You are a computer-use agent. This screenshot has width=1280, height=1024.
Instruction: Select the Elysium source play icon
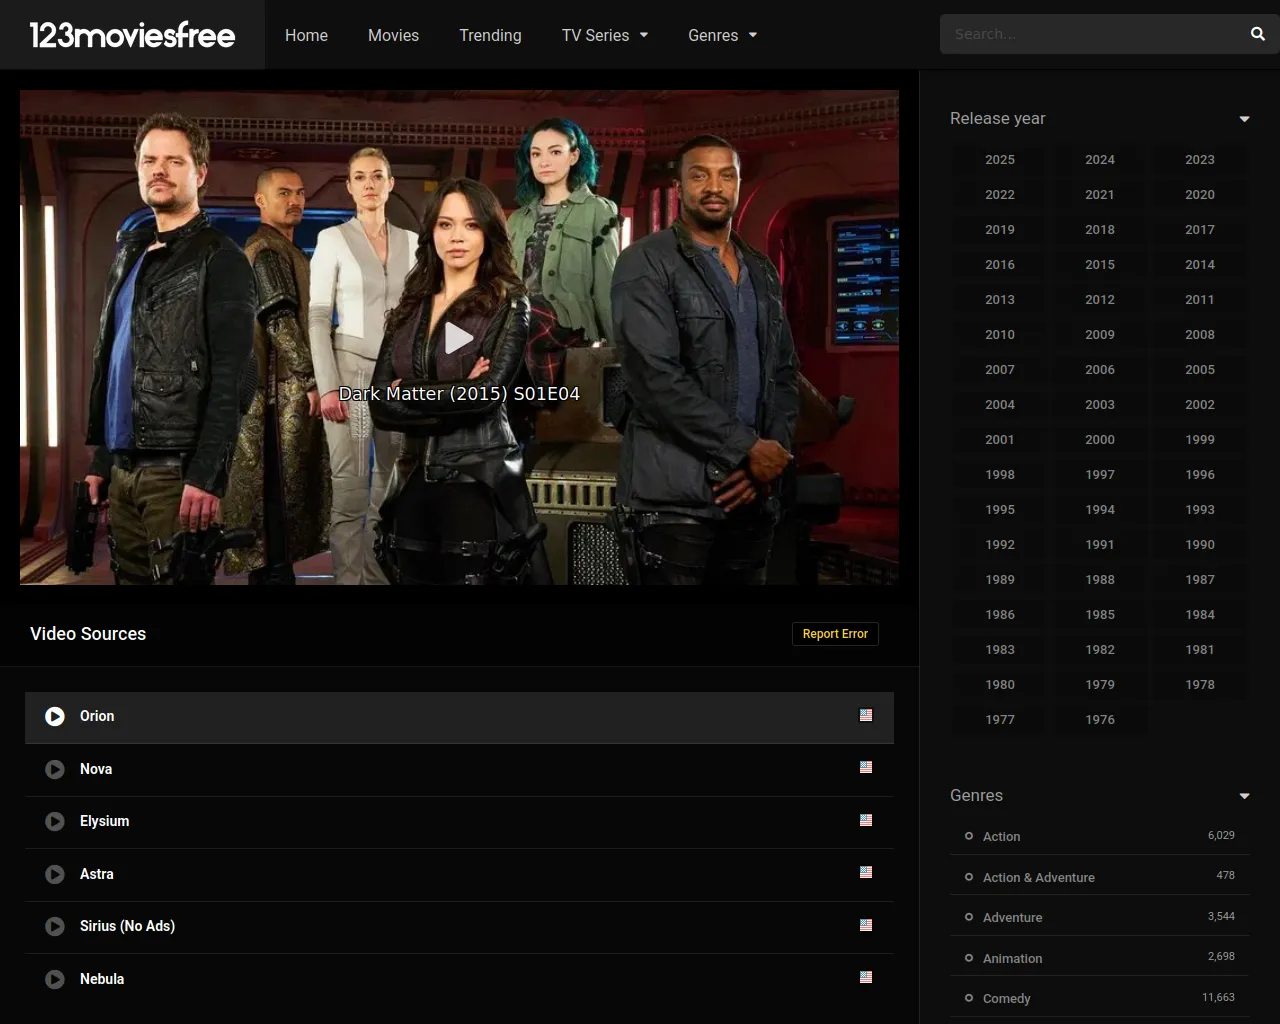(55, 821)
